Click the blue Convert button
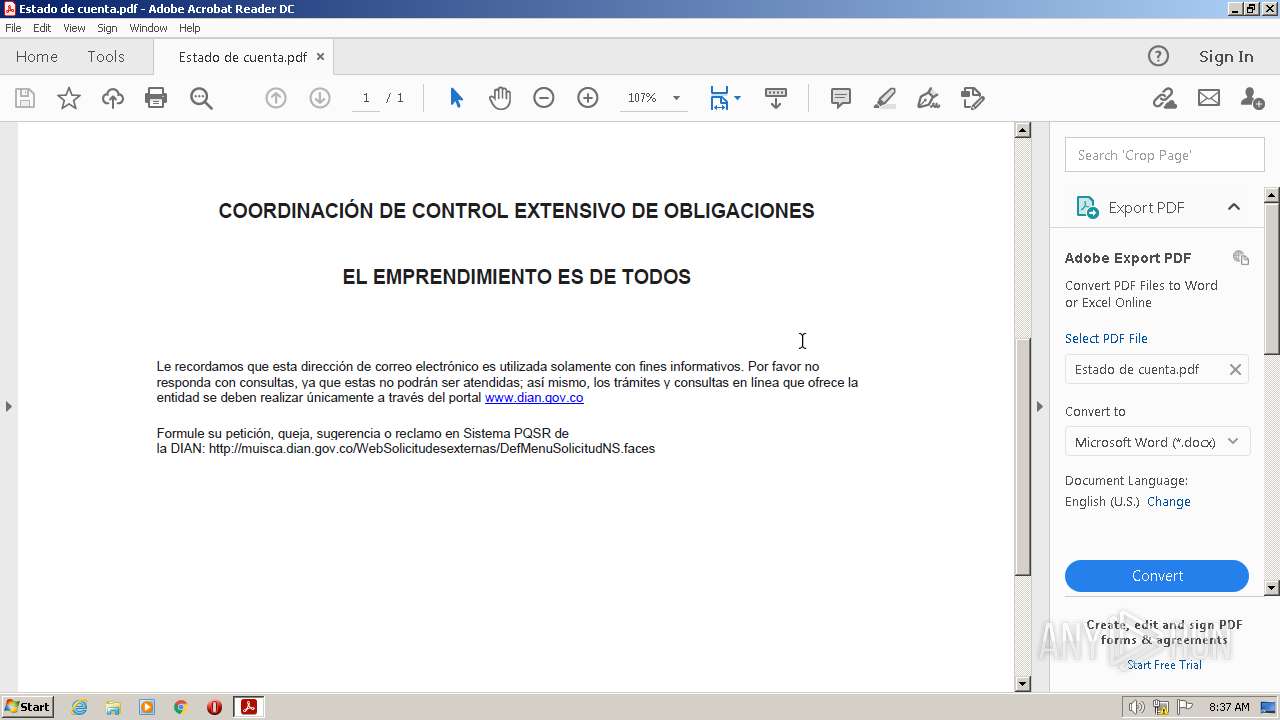Screen dimensions: 1280x720 [1157, 576]
